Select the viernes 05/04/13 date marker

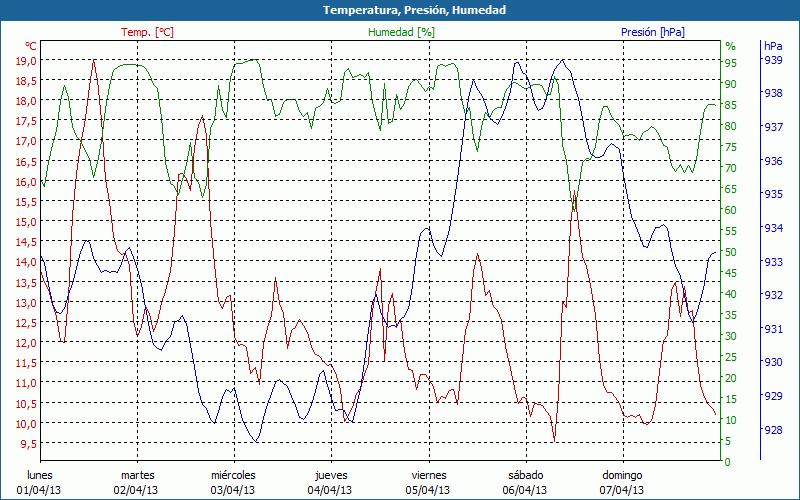(x=429, y=483)
